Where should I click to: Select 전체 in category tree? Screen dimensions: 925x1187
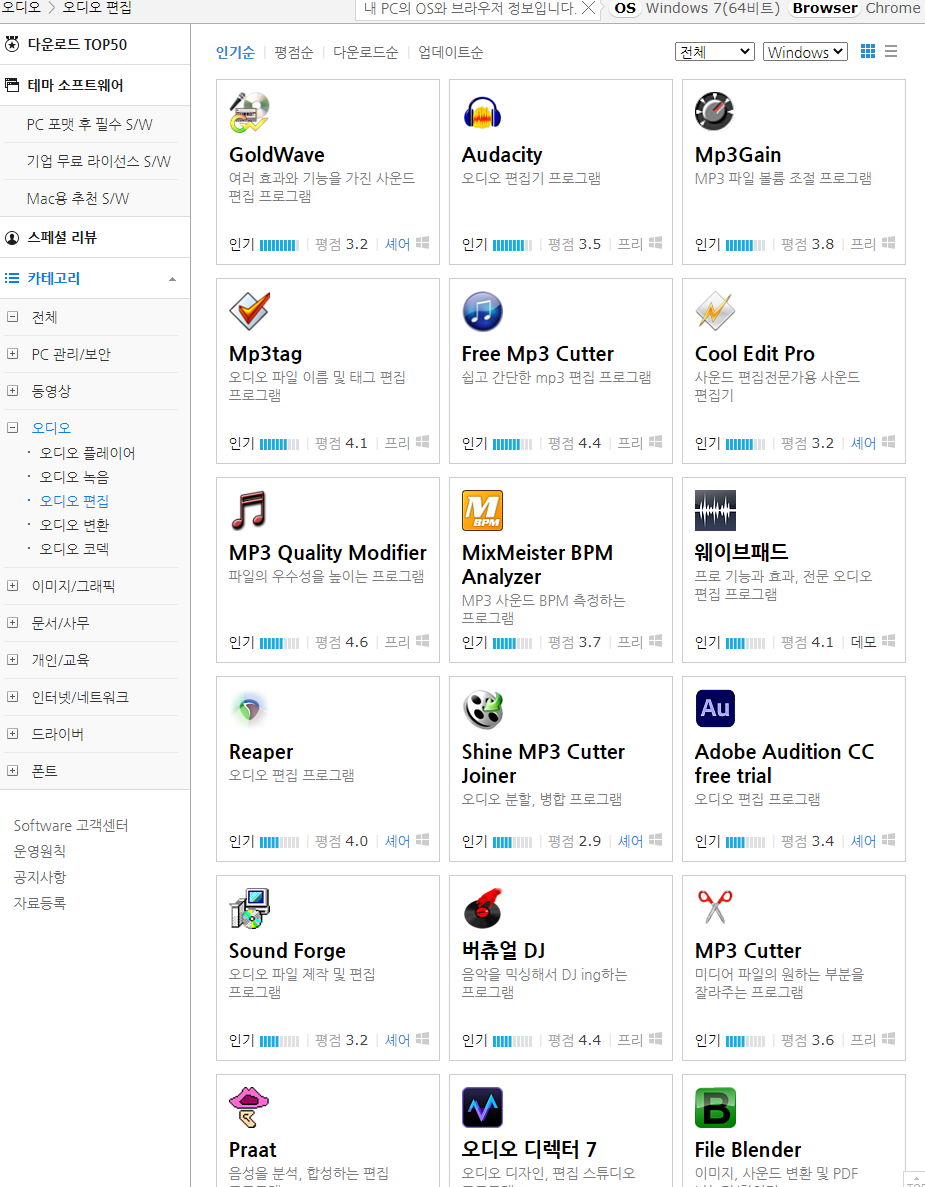point(44,317)
